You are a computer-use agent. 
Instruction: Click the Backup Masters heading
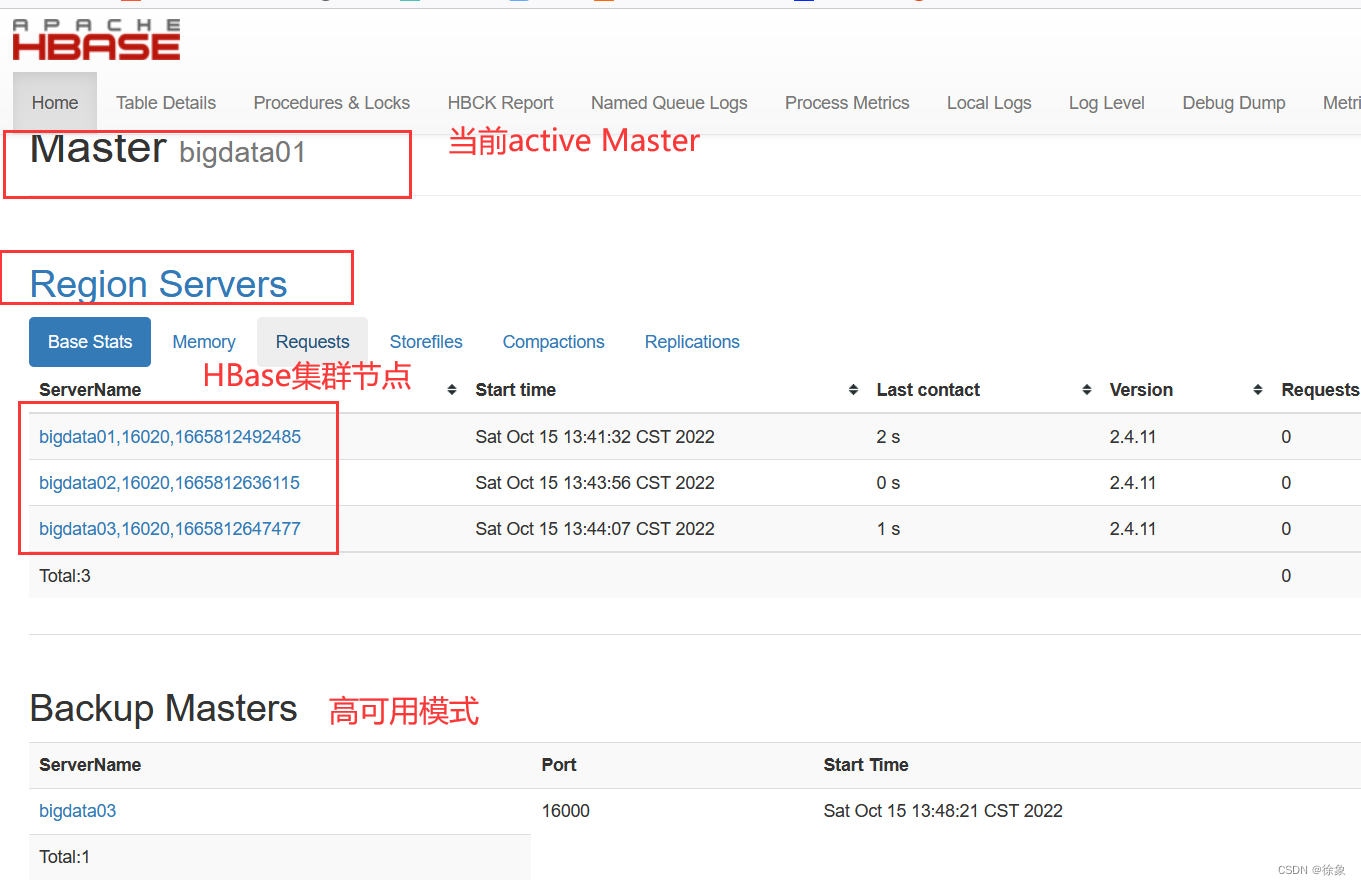(164, 708)
